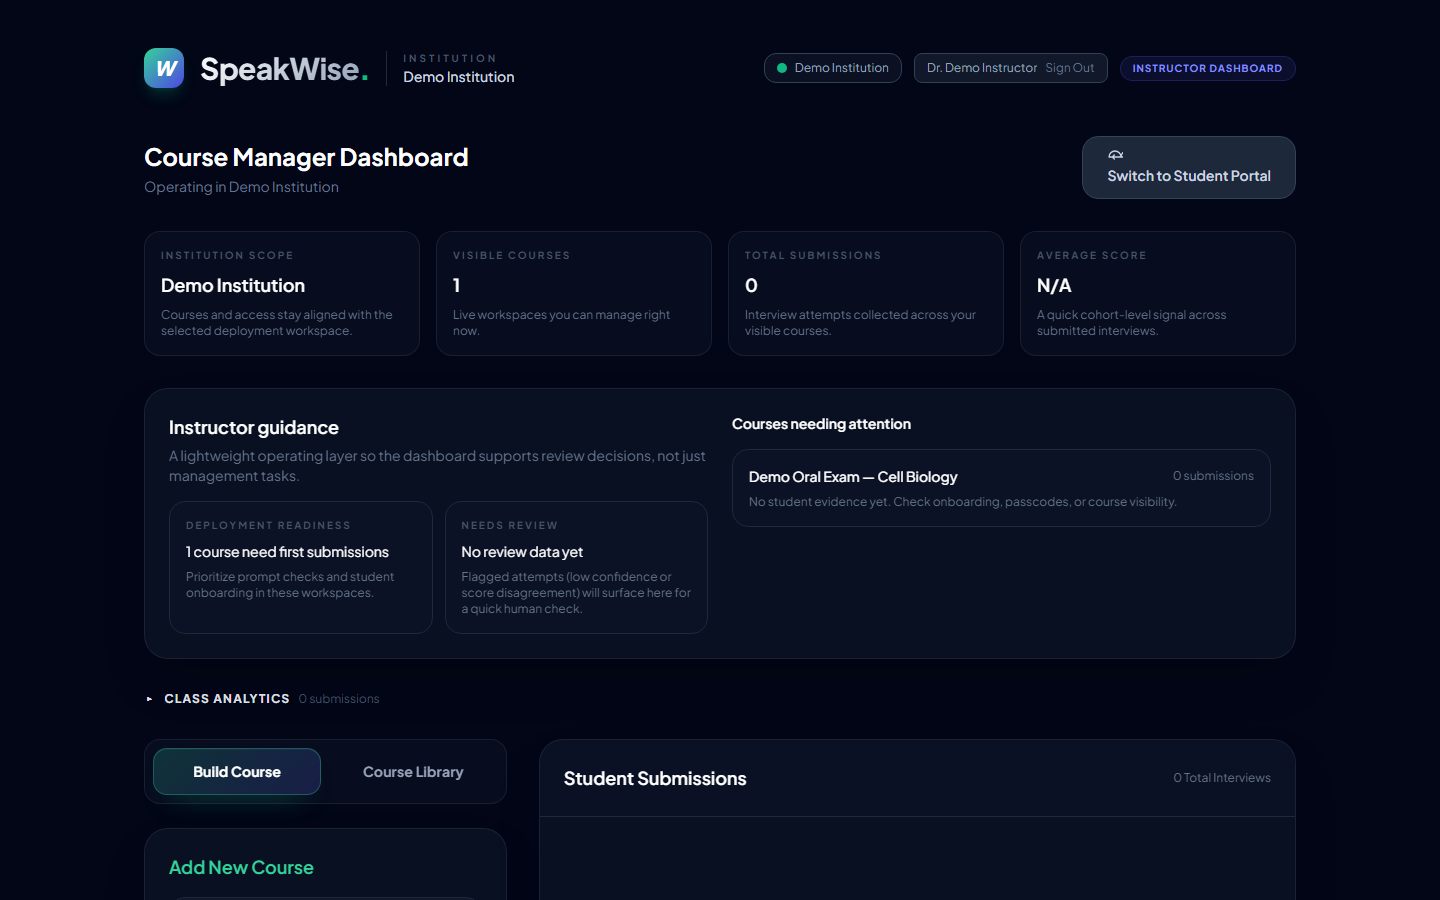Click the Institution label beside the logo
The image size is (1440, 900).
tap(450, 58)
